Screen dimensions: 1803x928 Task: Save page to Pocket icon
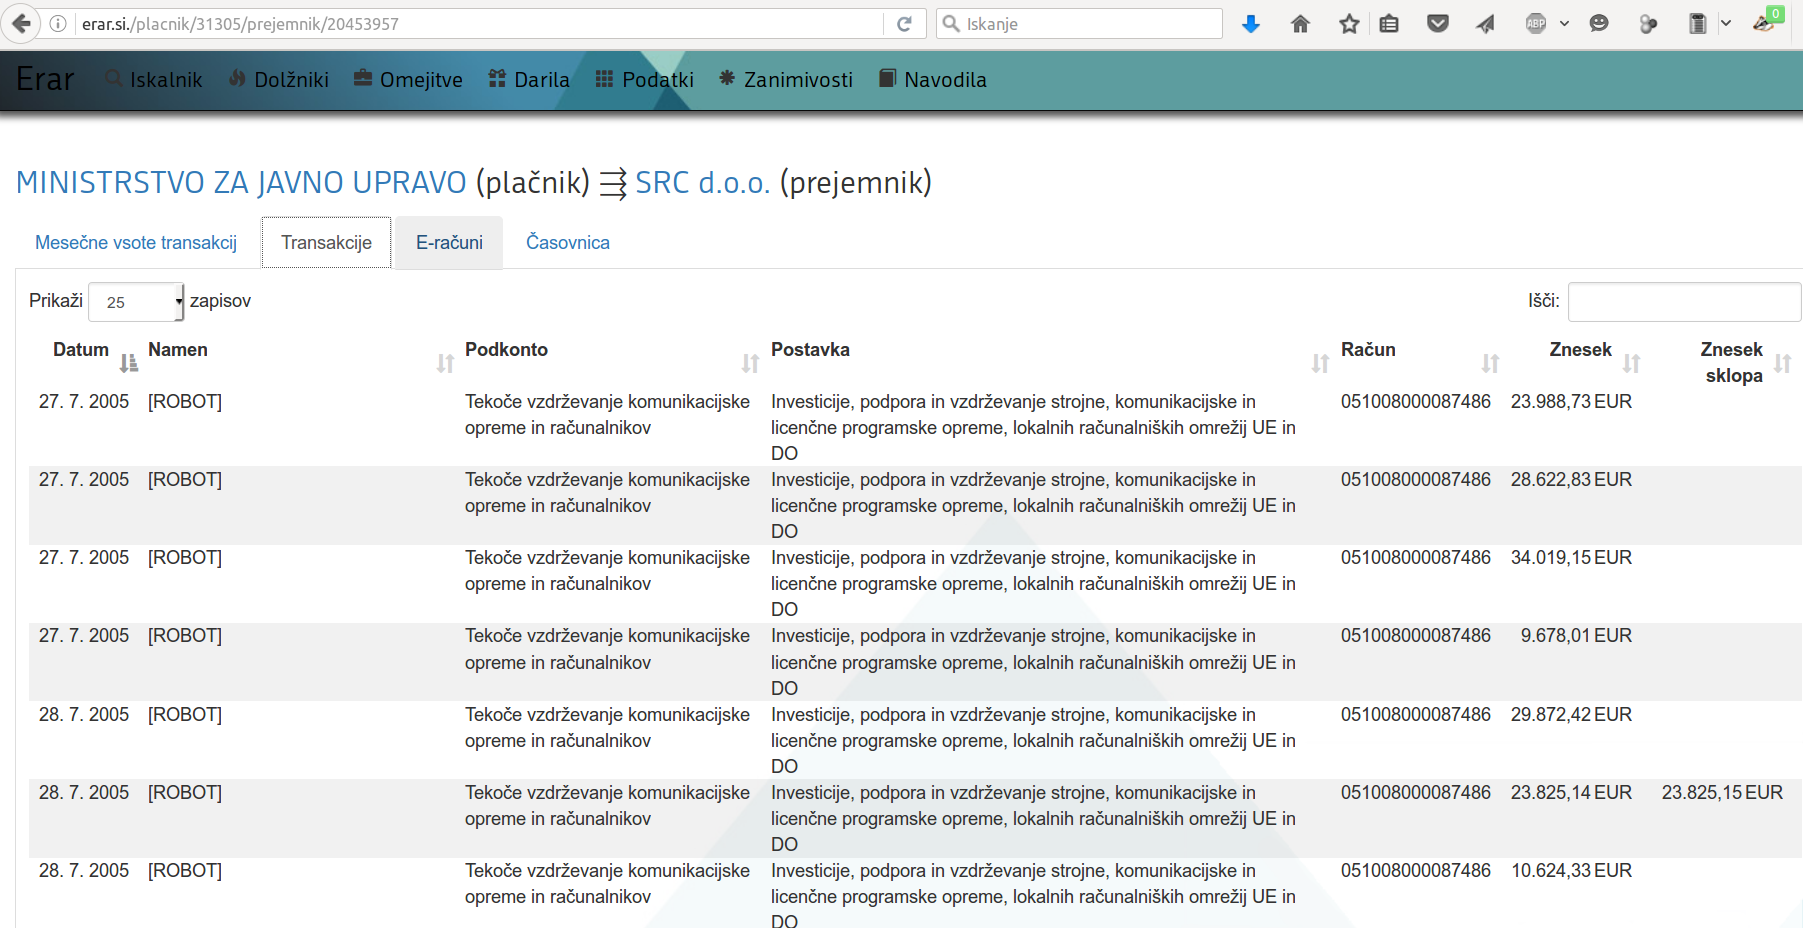point(1438,23)
